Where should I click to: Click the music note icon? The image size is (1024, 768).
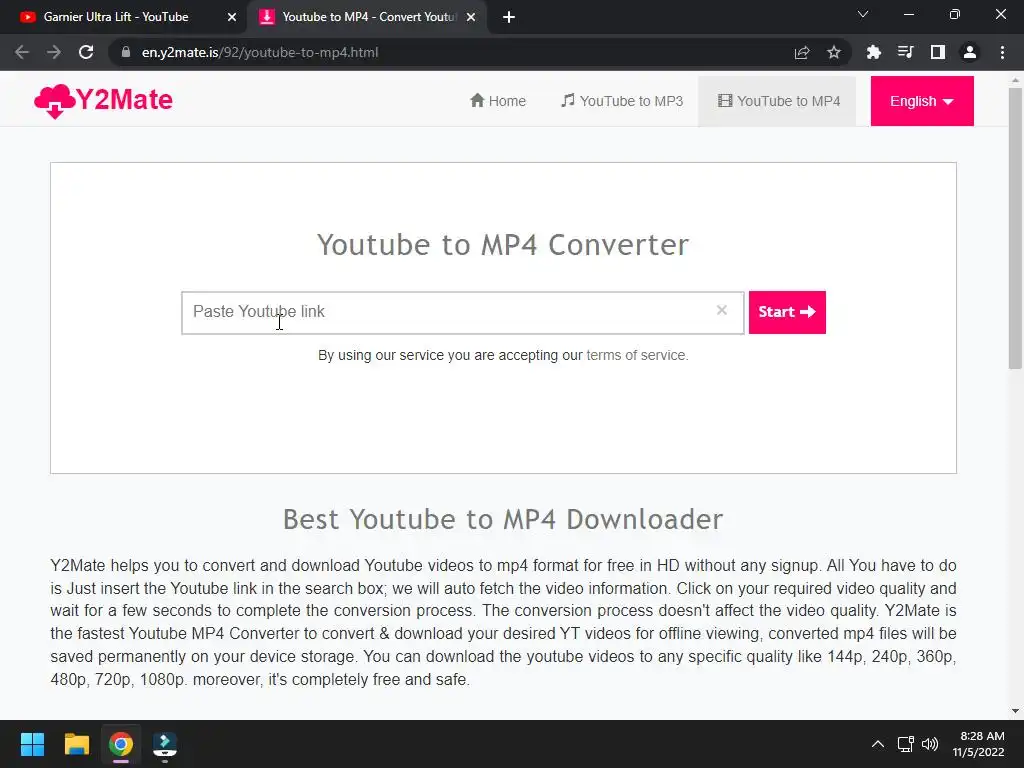(x=568, y=101)
